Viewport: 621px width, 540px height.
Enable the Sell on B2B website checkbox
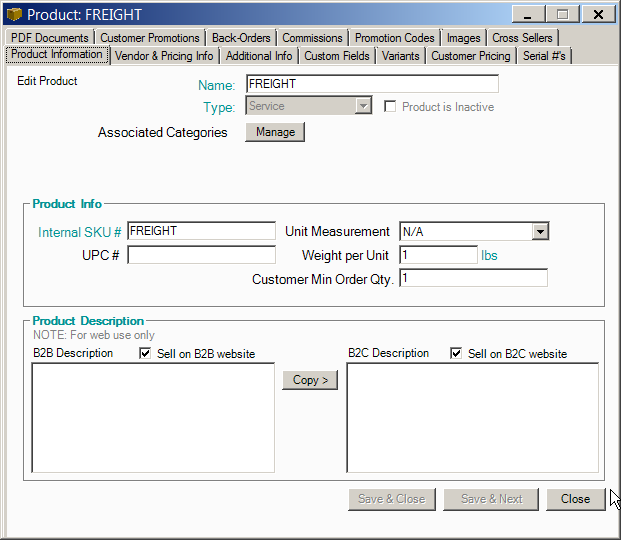(x=146, y=354)
